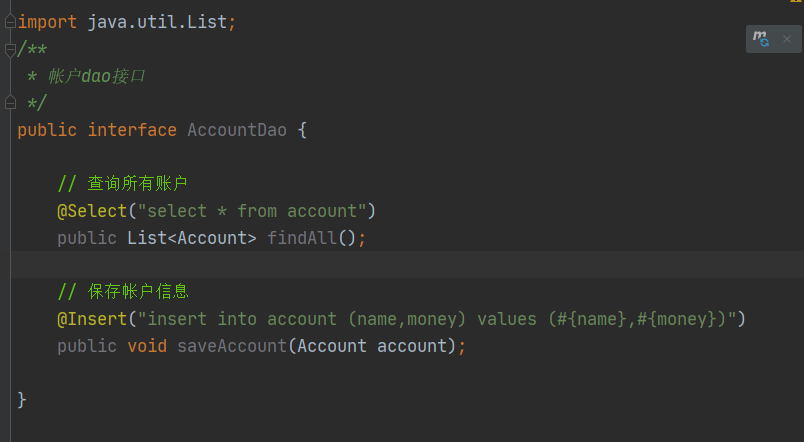The image size is (804, 442).
Task: Place the cursor in the saveAccount method name
Action: (232, 346)
